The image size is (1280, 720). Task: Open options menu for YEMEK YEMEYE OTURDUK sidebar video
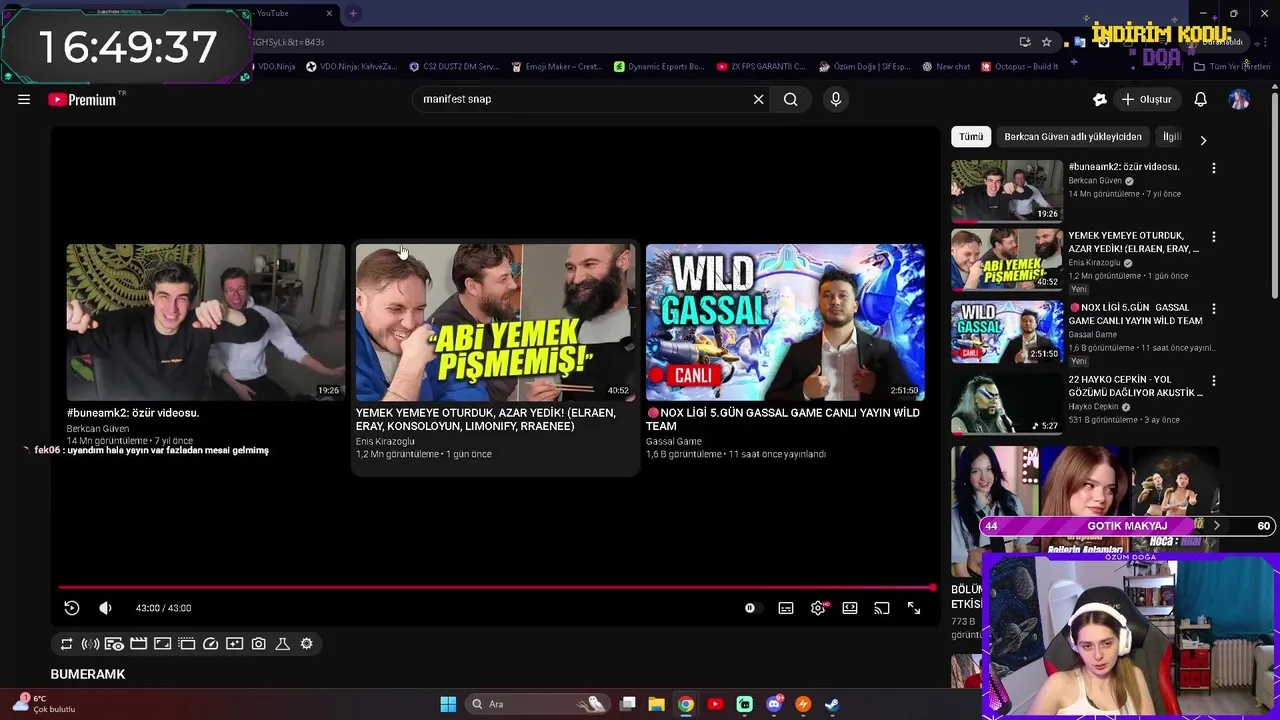pyautogui.click(x=1214, y=237)
